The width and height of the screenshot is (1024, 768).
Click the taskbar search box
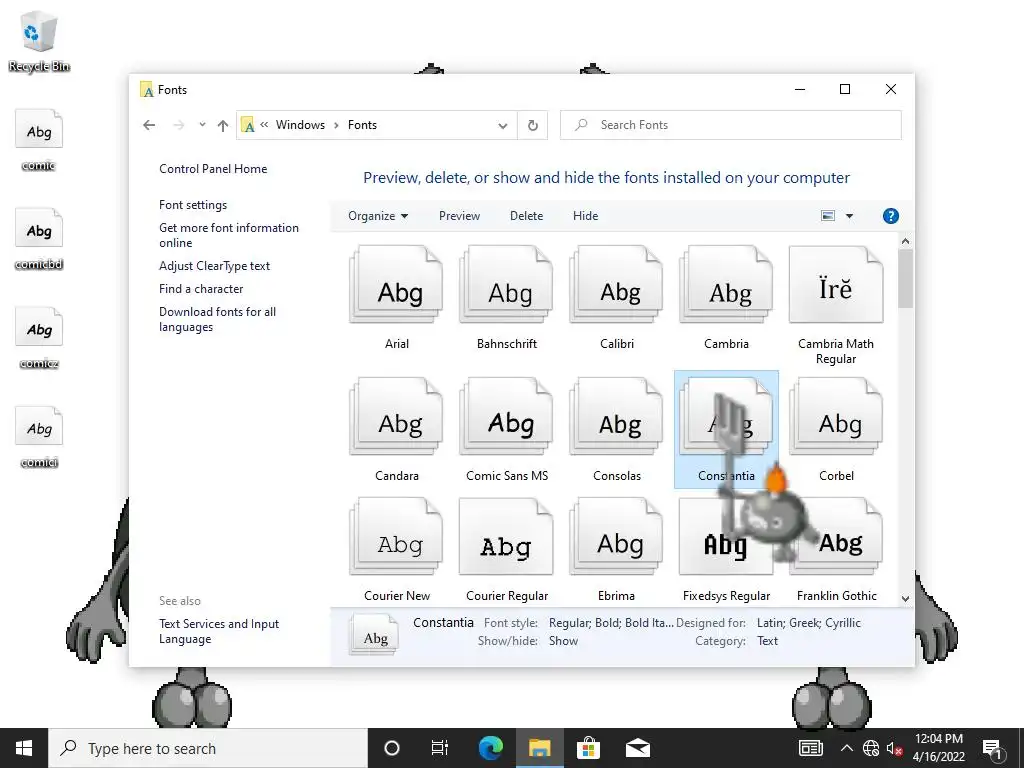point(208,748)
